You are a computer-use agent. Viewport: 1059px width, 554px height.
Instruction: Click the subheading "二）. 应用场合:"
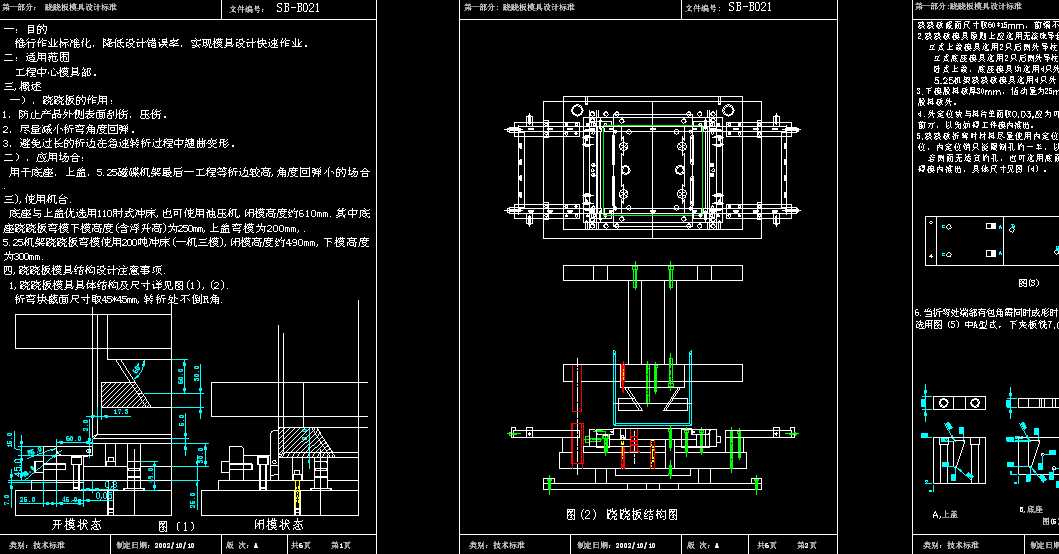(x=45, y=157)
